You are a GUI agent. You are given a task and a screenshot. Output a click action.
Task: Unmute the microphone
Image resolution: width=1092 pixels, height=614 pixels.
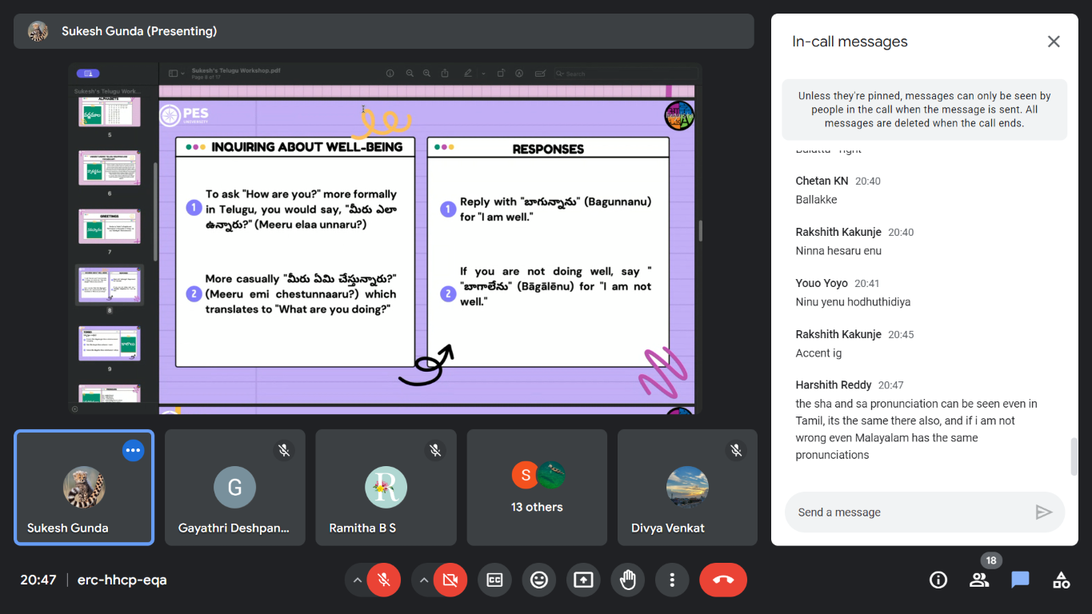(383, 580)
